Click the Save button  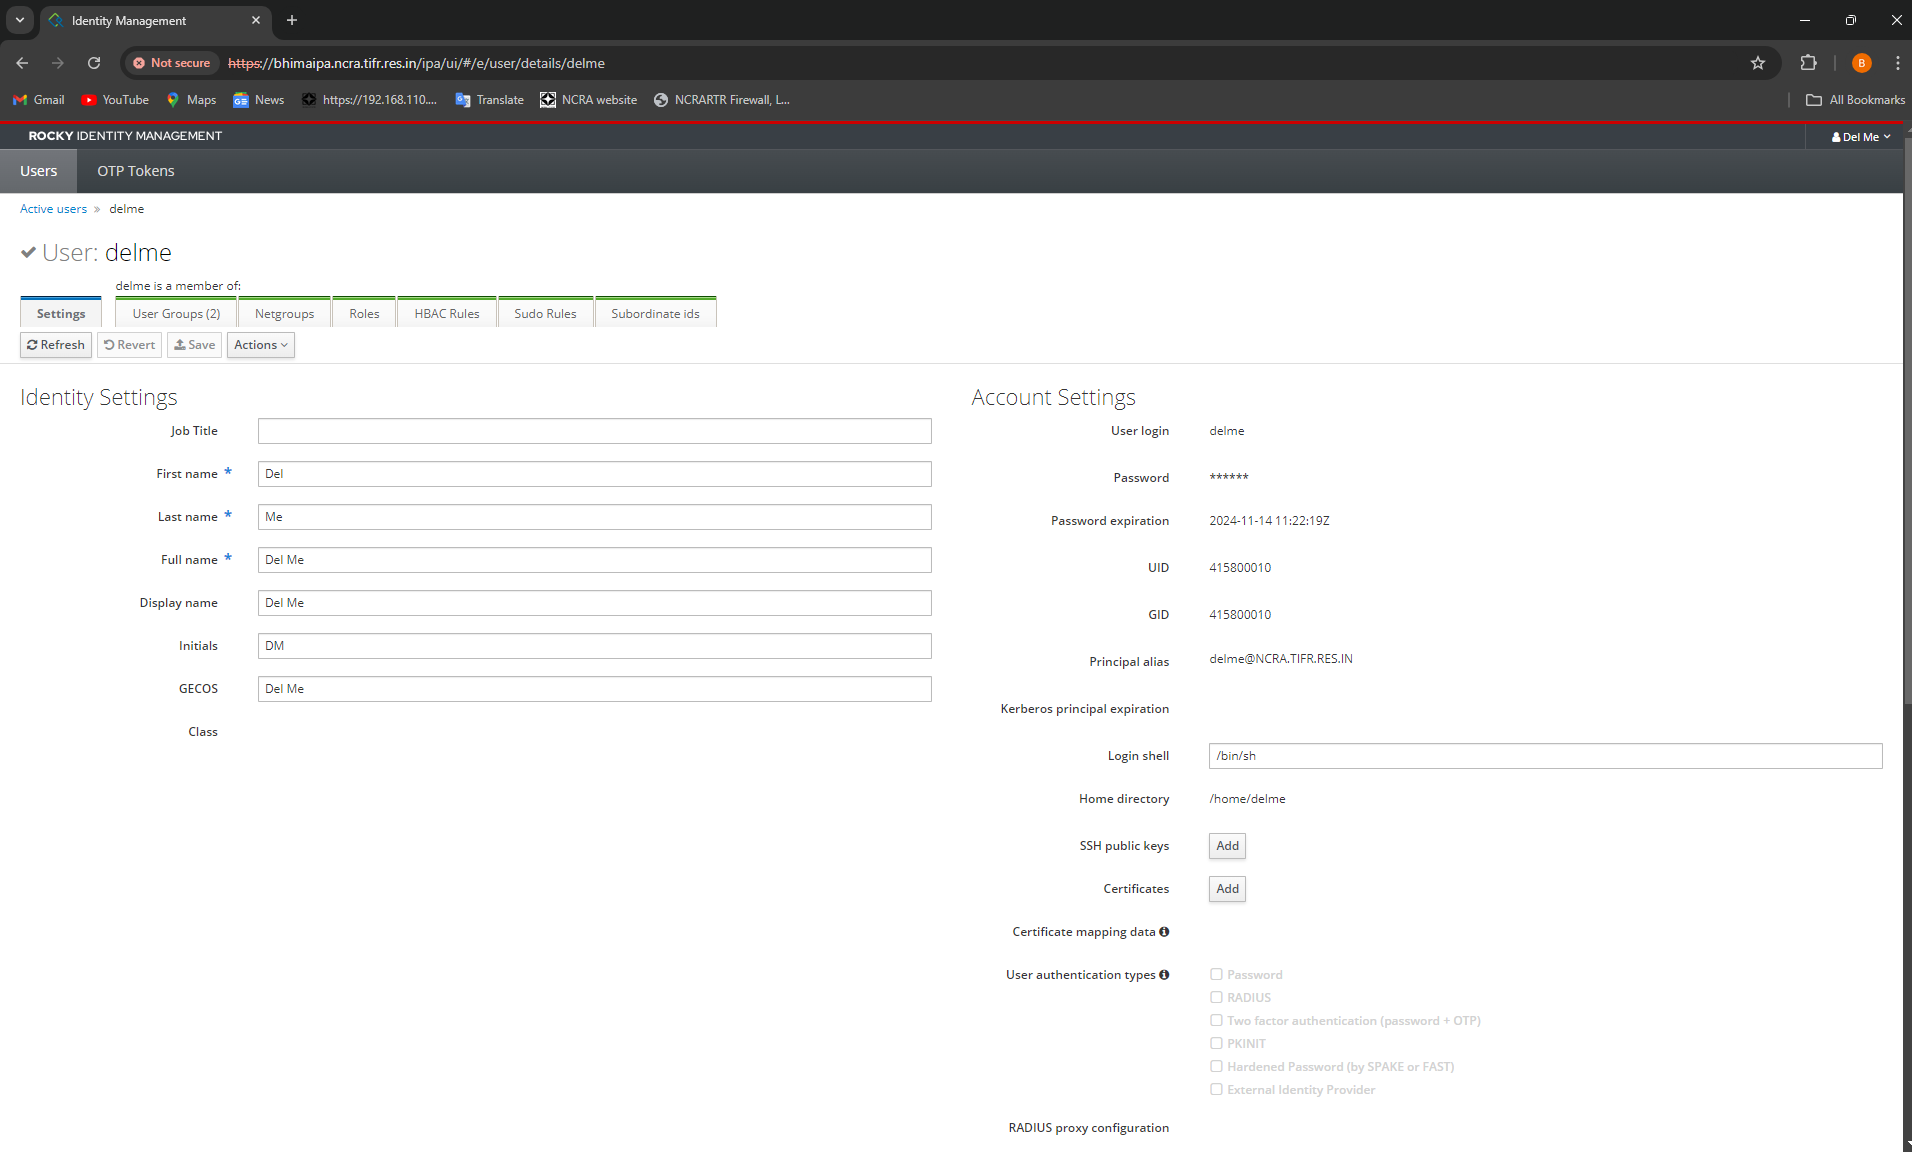pyautogui.click(x=194, y=345)
